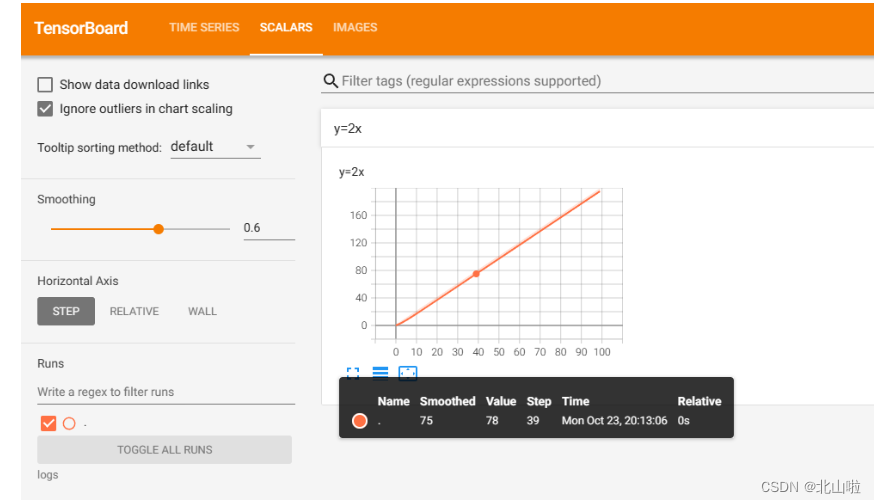
Task: Uncheck the orange run visibility checkbox
Action: tap(48, 423)
